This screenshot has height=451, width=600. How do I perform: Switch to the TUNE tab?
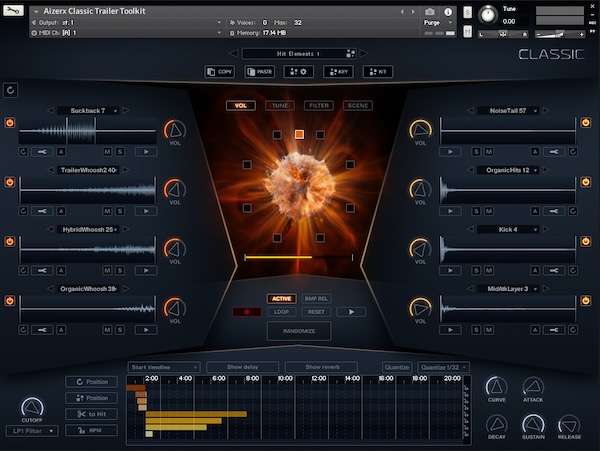point(280,105)
